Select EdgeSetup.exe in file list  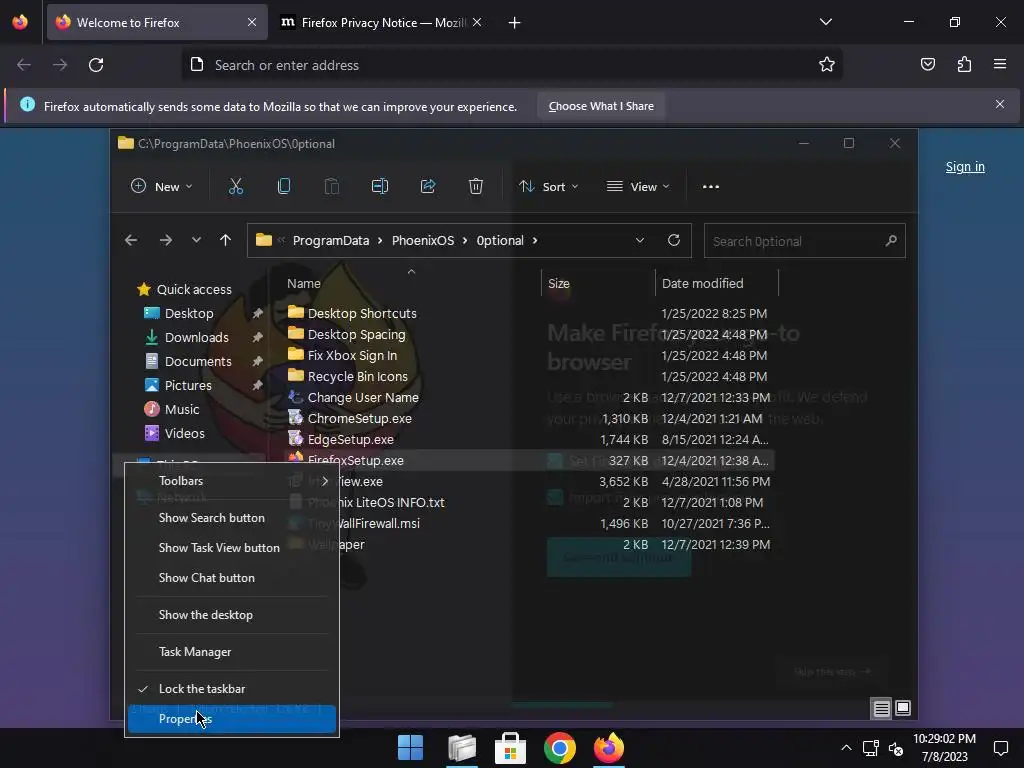point(351,440)
